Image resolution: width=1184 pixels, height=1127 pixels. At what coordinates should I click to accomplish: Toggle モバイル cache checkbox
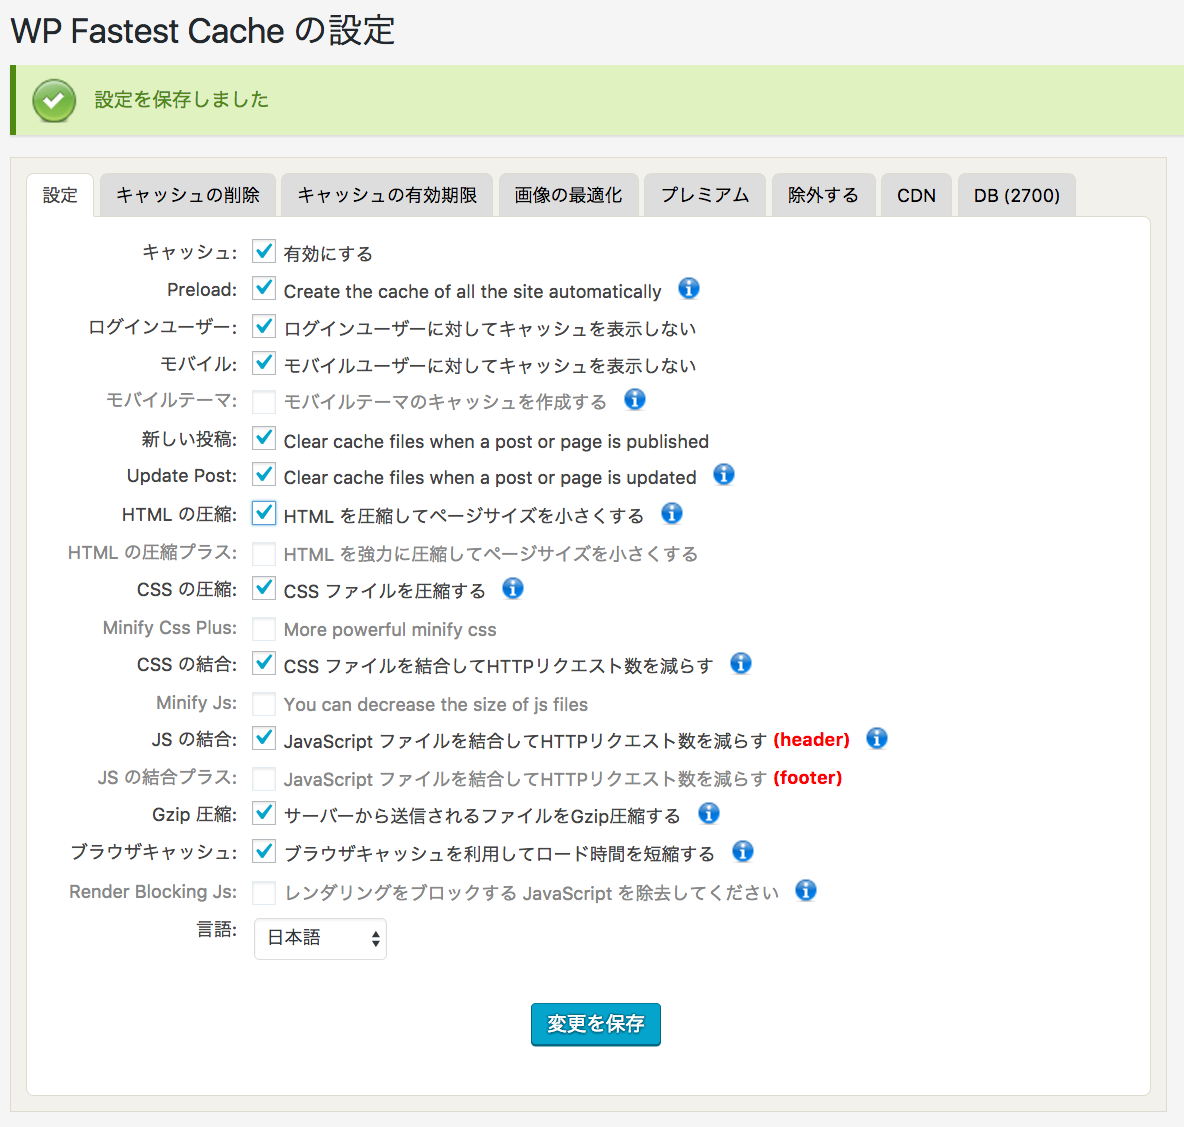coord(264,363)
